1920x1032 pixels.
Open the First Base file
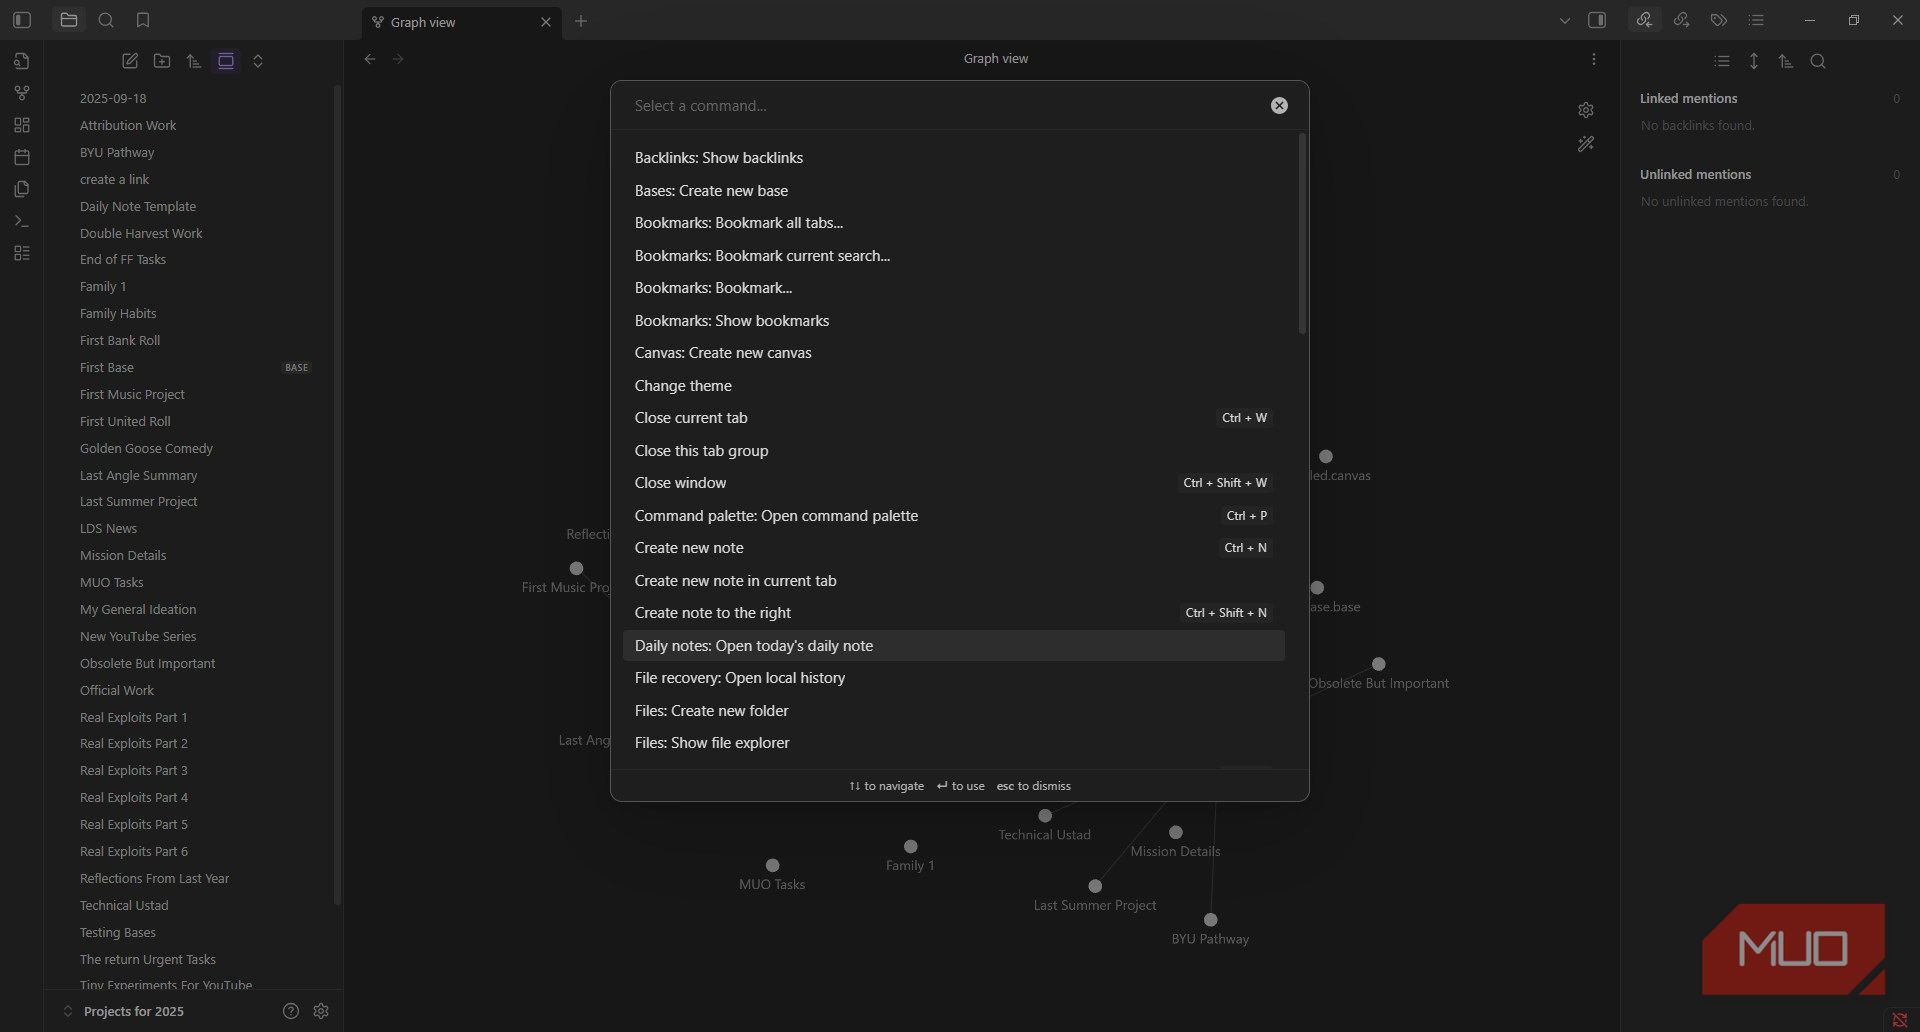(195, 367)
